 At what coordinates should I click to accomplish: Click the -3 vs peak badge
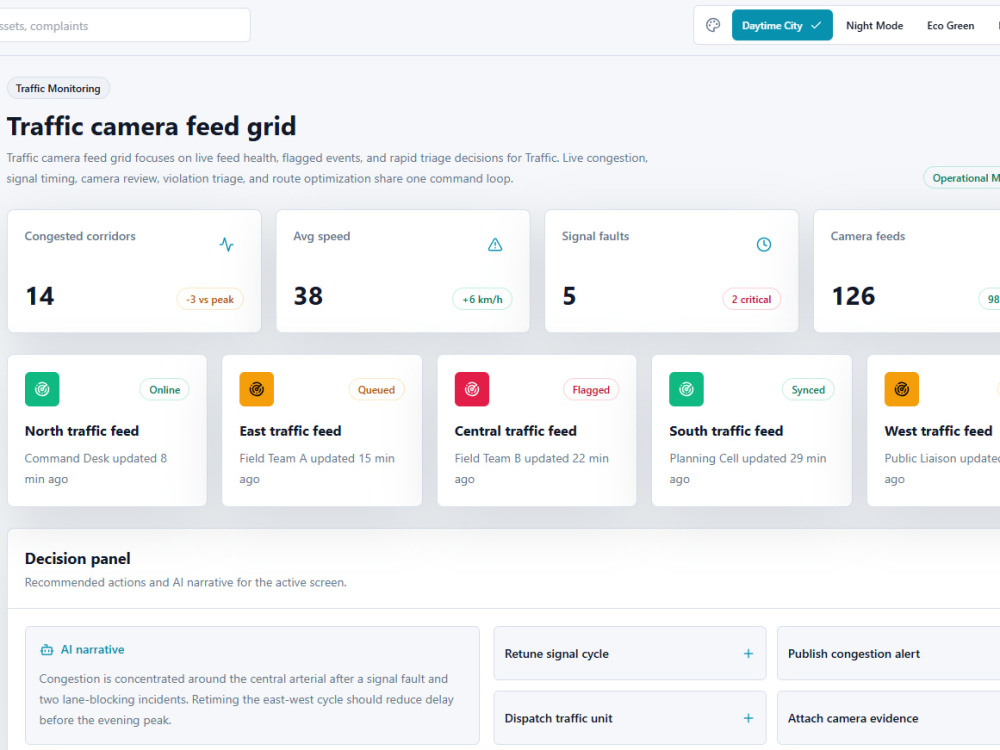(210, 299)
